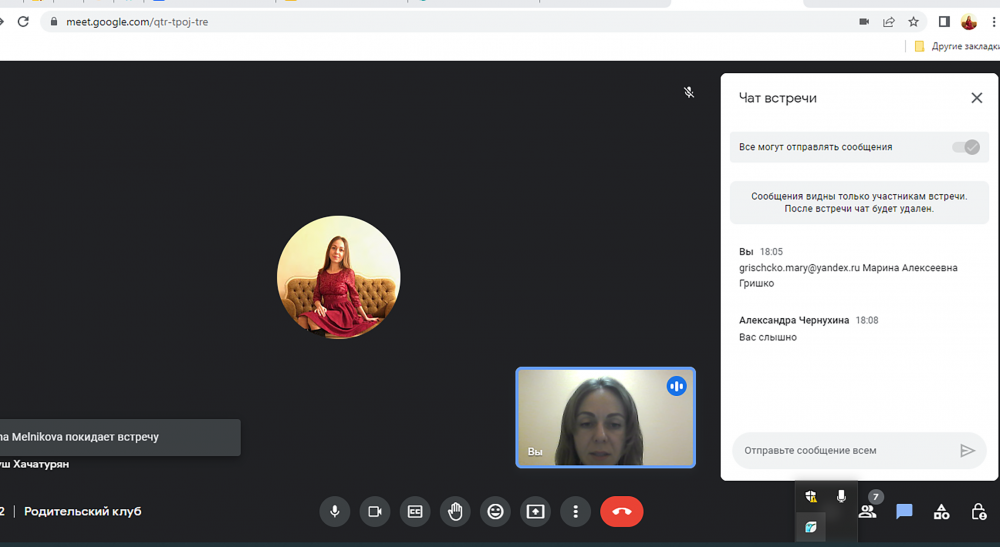Image resolution: width=1000 pixels, height=547 pixels.
Task: Open the Chrome browser menu
Action: (x=992, y=22)
